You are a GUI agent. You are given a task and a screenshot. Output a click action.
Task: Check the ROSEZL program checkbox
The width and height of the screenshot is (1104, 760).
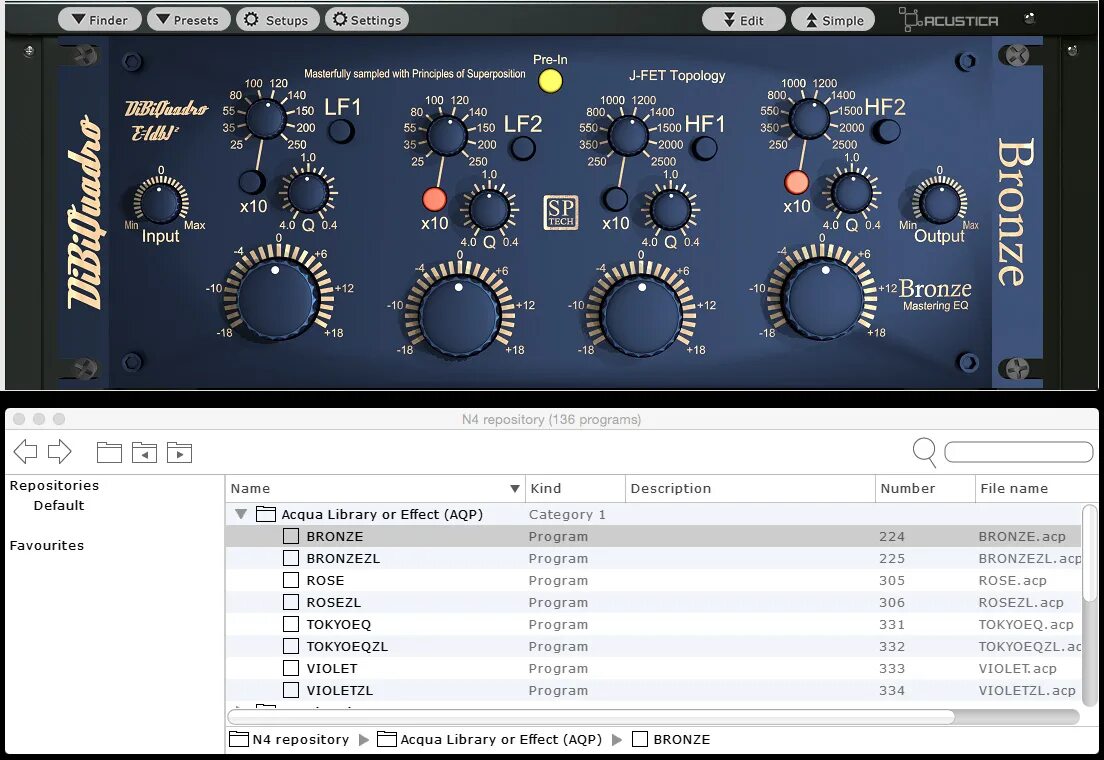291,602
